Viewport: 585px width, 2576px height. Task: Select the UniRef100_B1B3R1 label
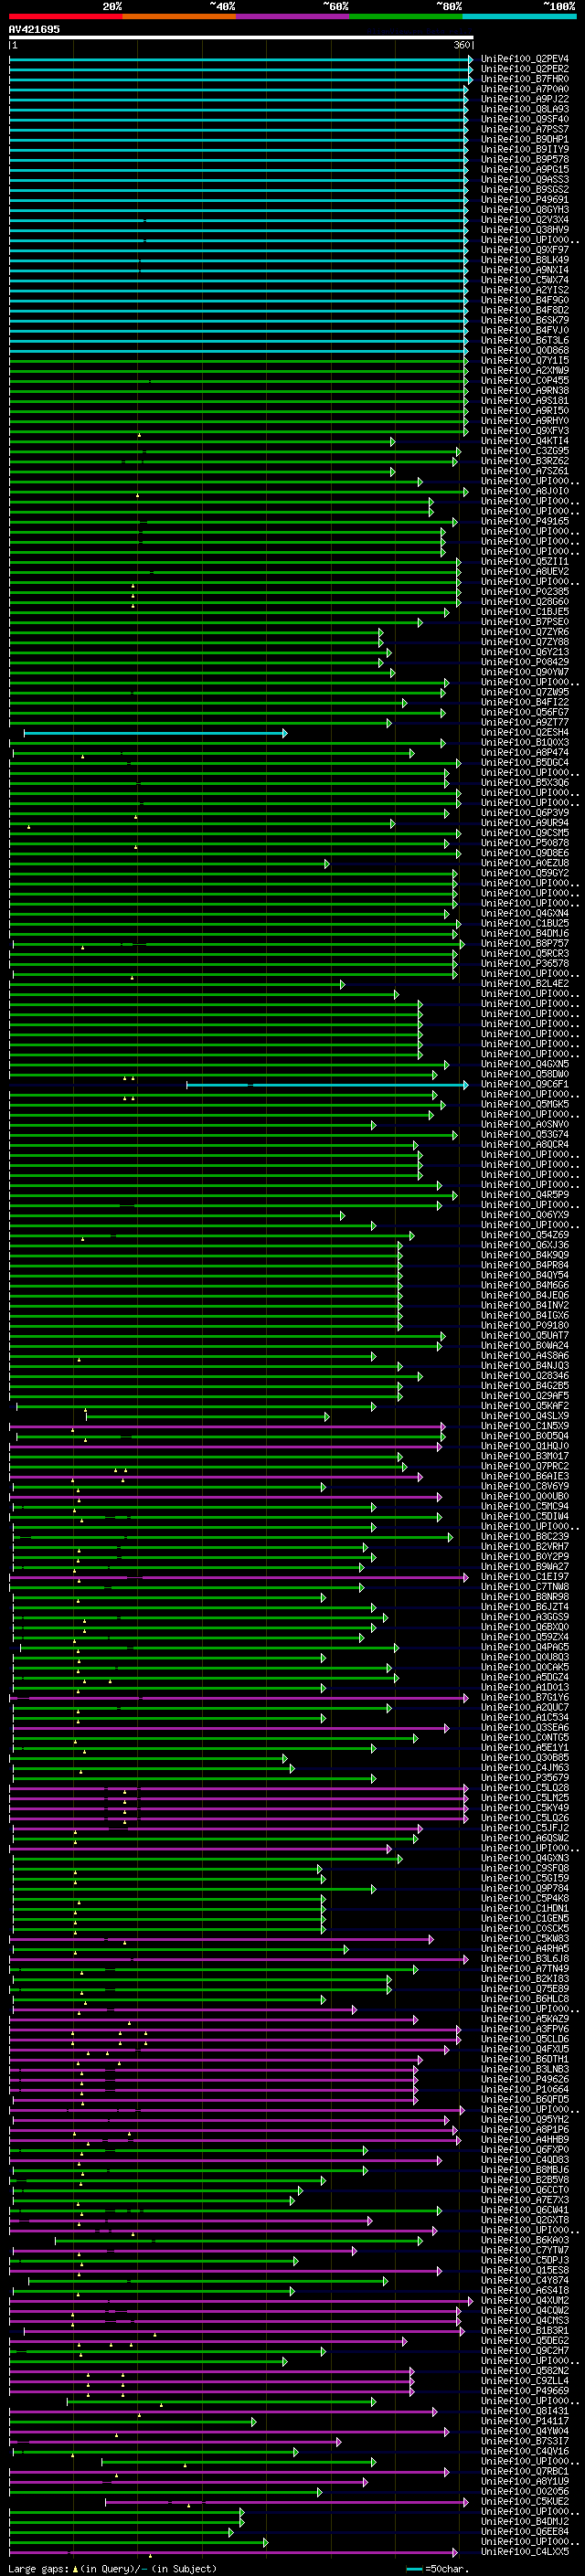[525, 2330]
